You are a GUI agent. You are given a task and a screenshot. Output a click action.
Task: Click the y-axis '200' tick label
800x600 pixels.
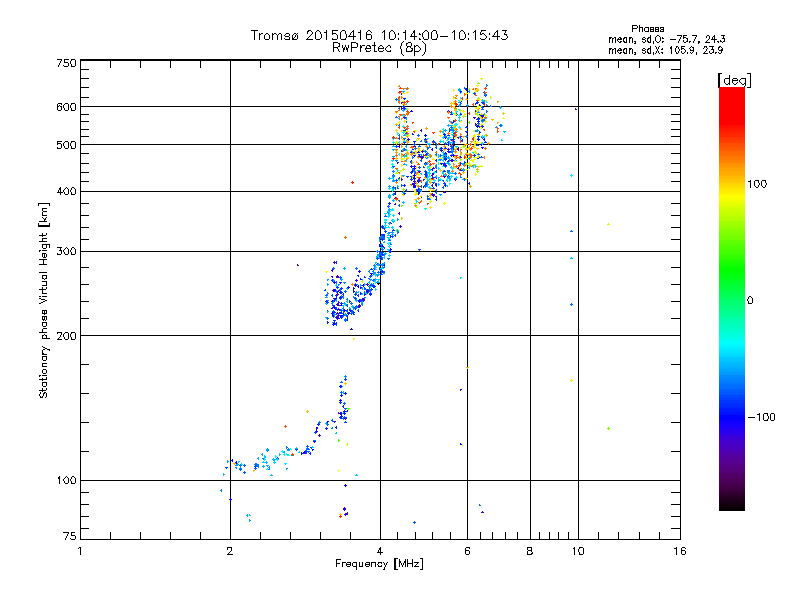tap(66, 336)
